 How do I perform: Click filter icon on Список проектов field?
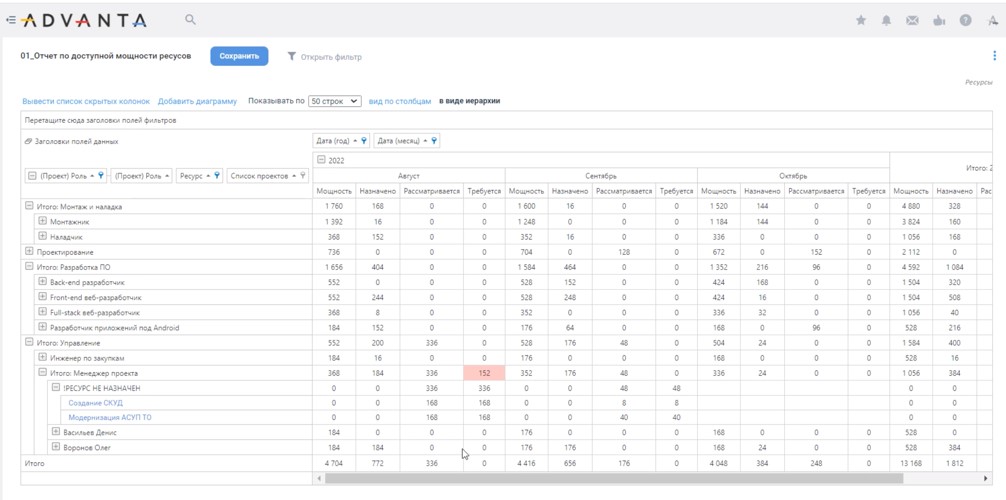pos(303,175)
